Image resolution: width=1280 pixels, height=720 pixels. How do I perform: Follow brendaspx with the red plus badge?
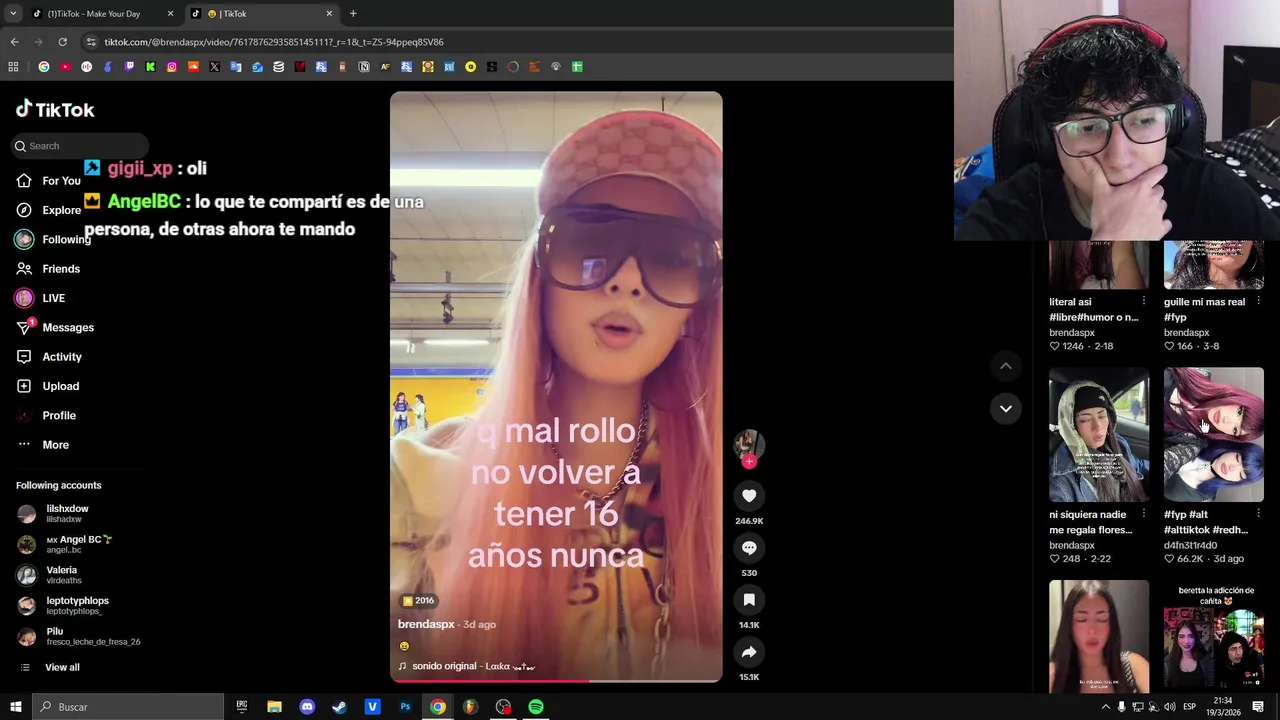click(749, 461)
